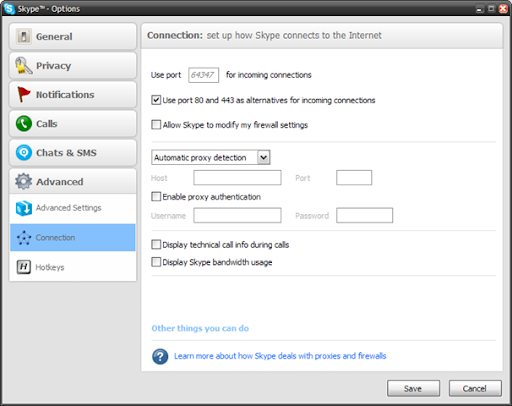This screenshot has width=512, height=406.
Task: Click the proxy Host field
Action: pos(237,177)
